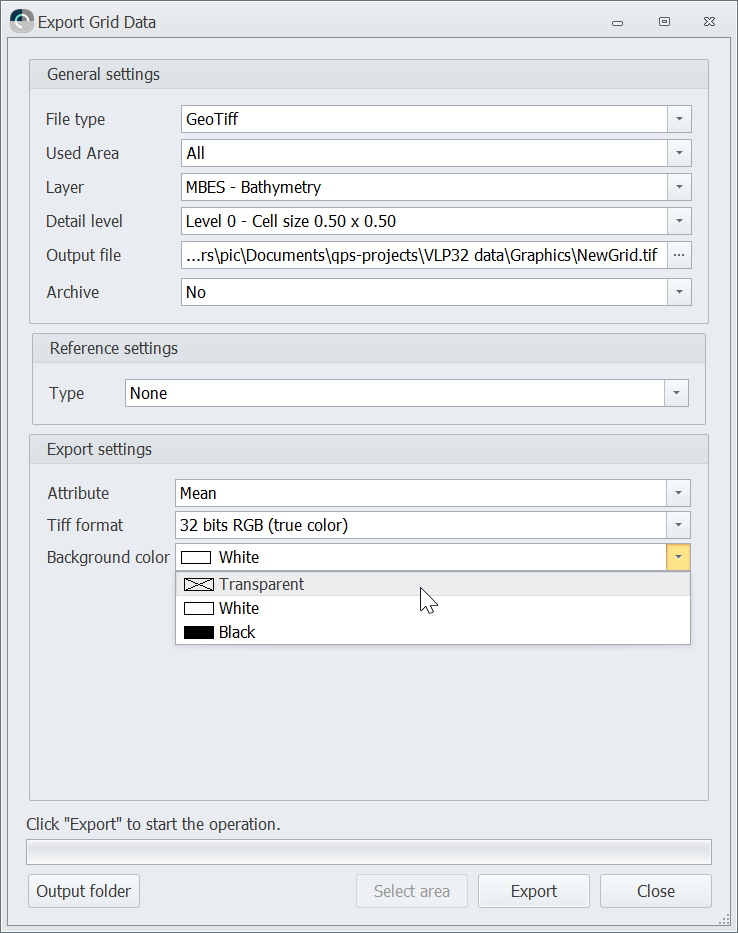Open the Attribute dropdown
Screen dimensions: 738x933
(x=678, y=493)
